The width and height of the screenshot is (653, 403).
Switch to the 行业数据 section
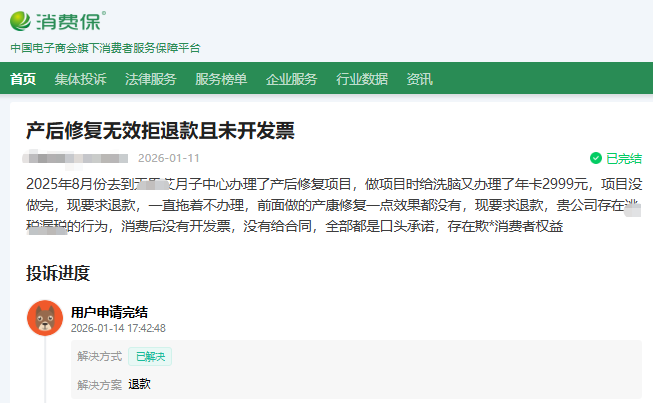(x=361, y=80)
